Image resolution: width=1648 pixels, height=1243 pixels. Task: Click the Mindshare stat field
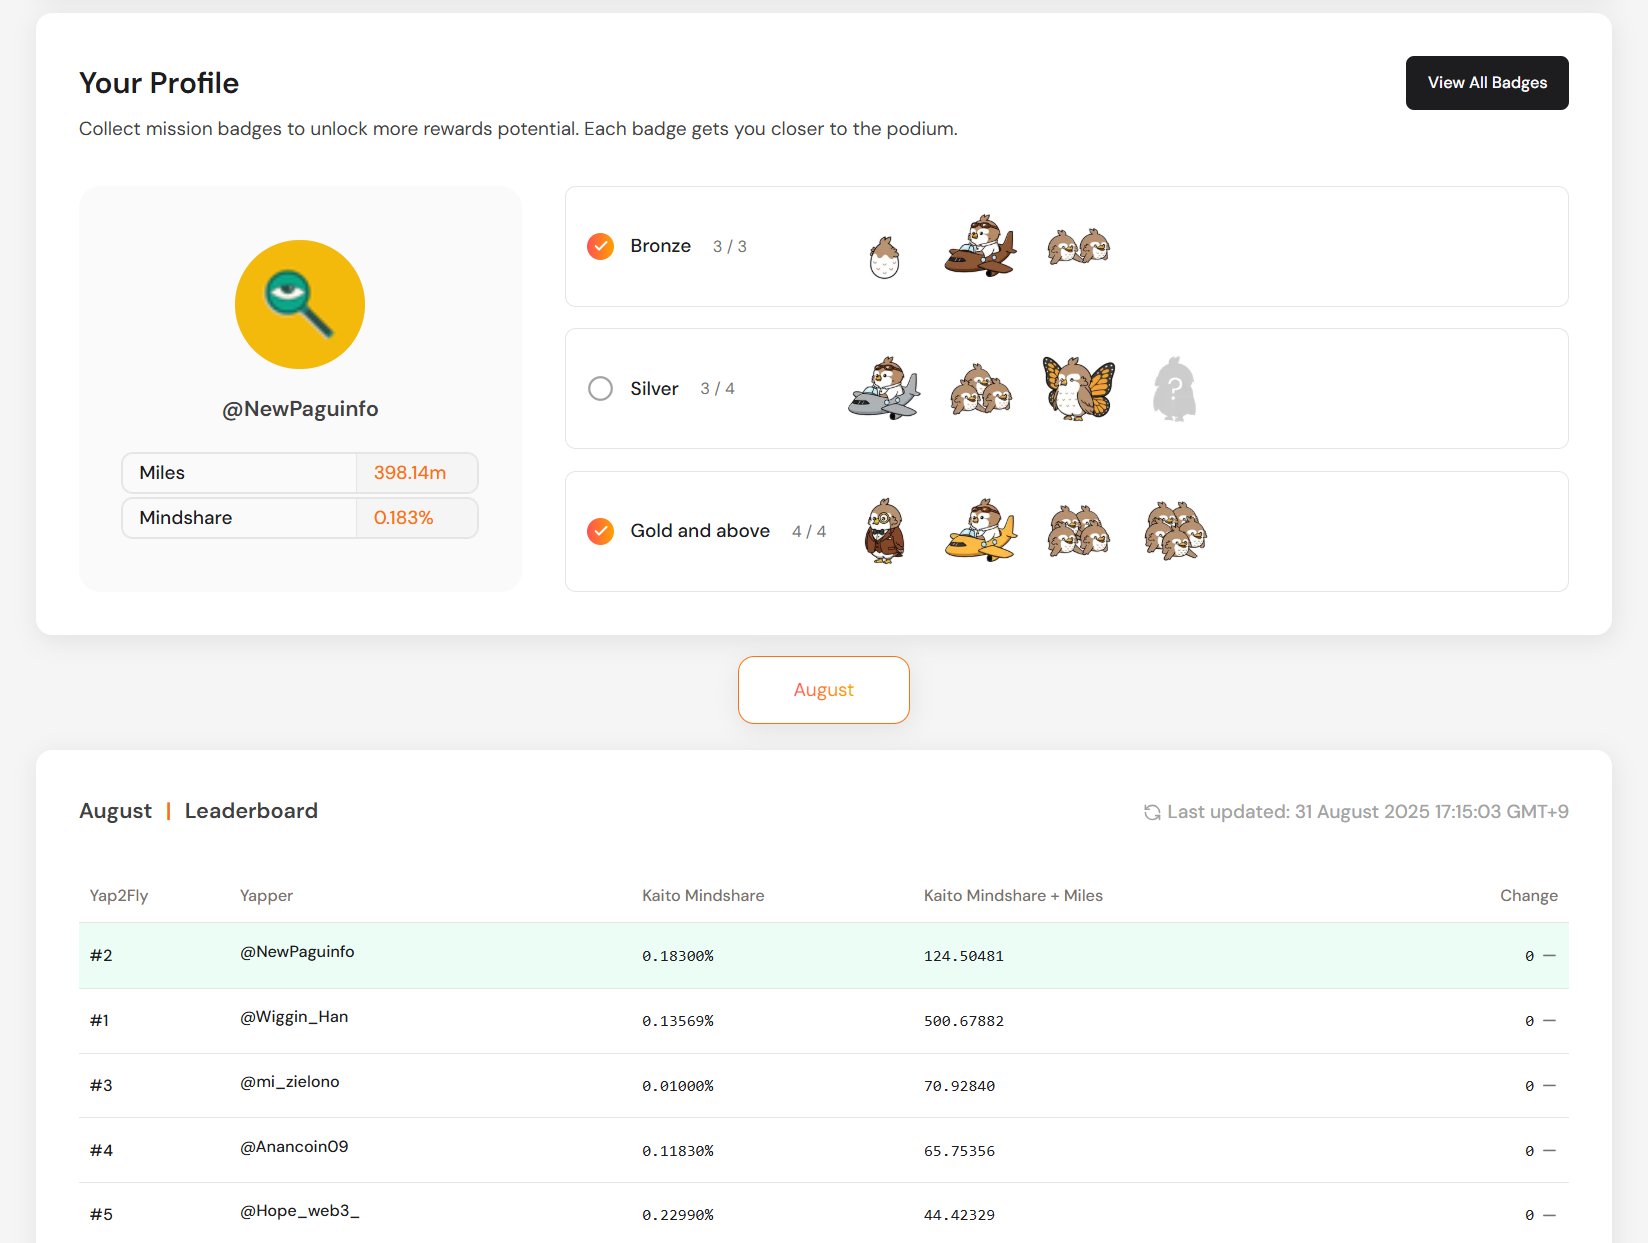click(x=299, y=518)
